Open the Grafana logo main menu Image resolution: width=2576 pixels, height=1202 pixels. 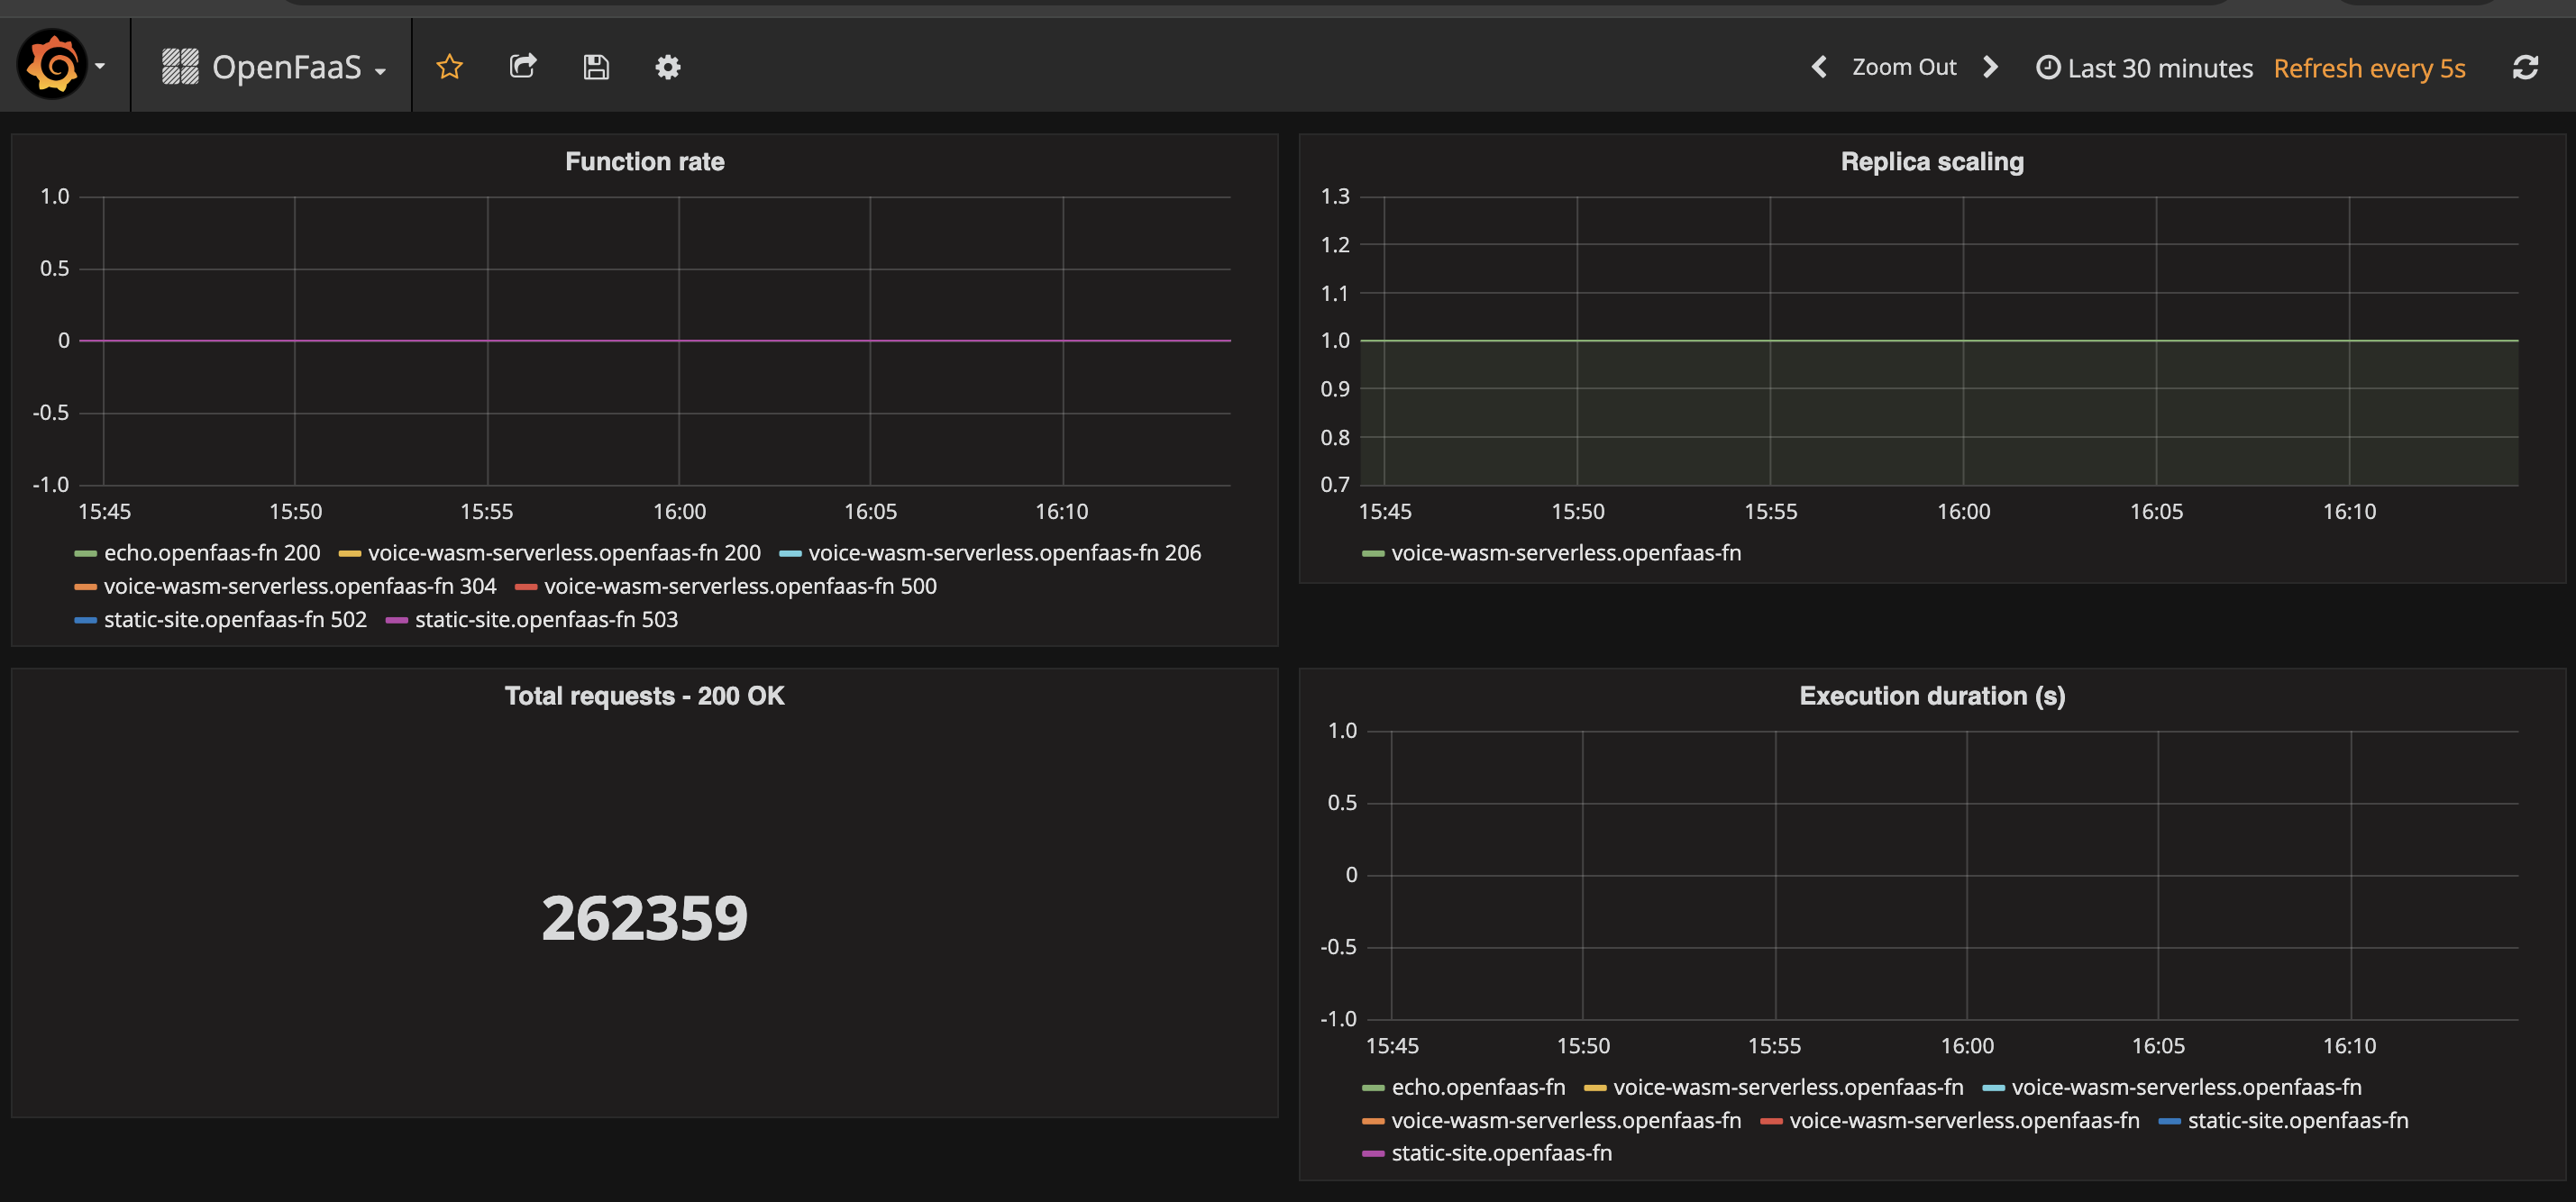tap(52, 66)
